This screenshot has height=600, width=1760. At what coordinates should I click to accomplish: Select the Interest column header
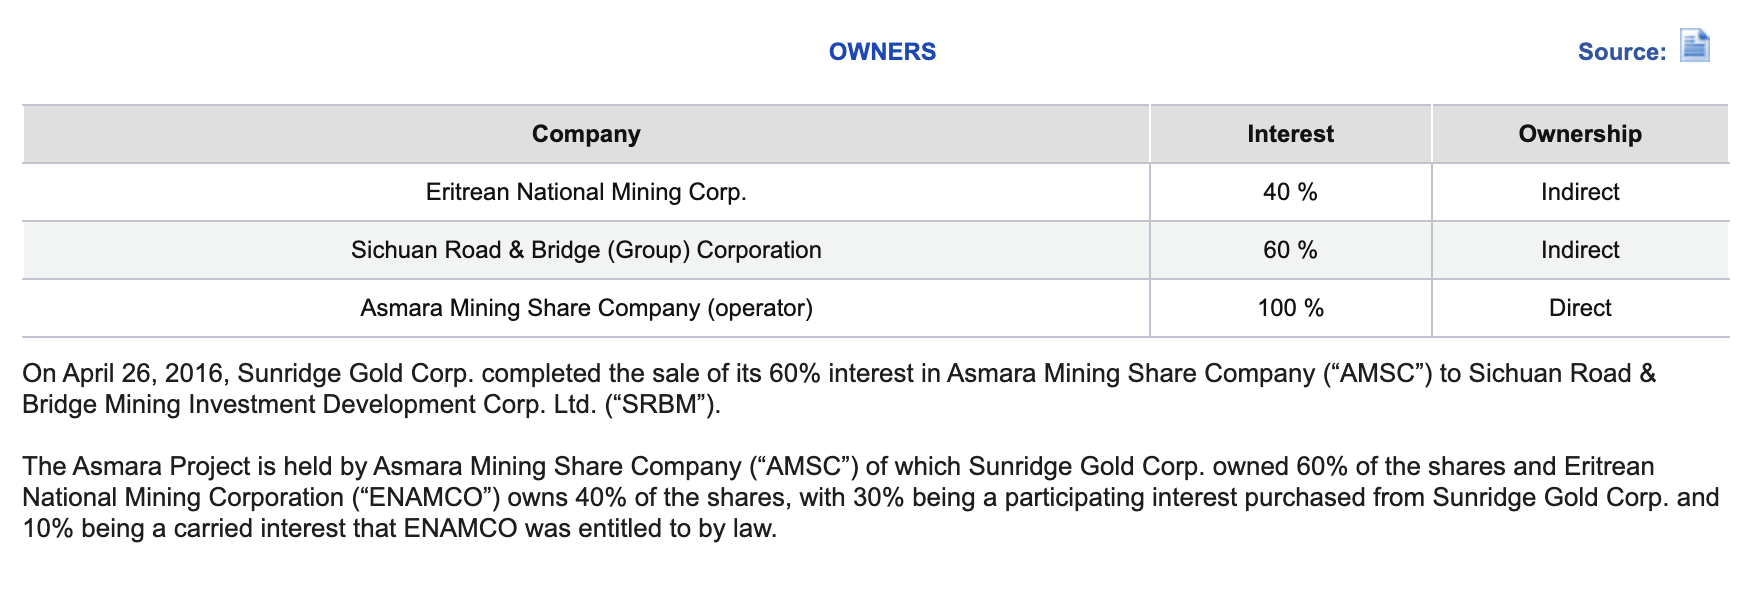coord(1290,134)
